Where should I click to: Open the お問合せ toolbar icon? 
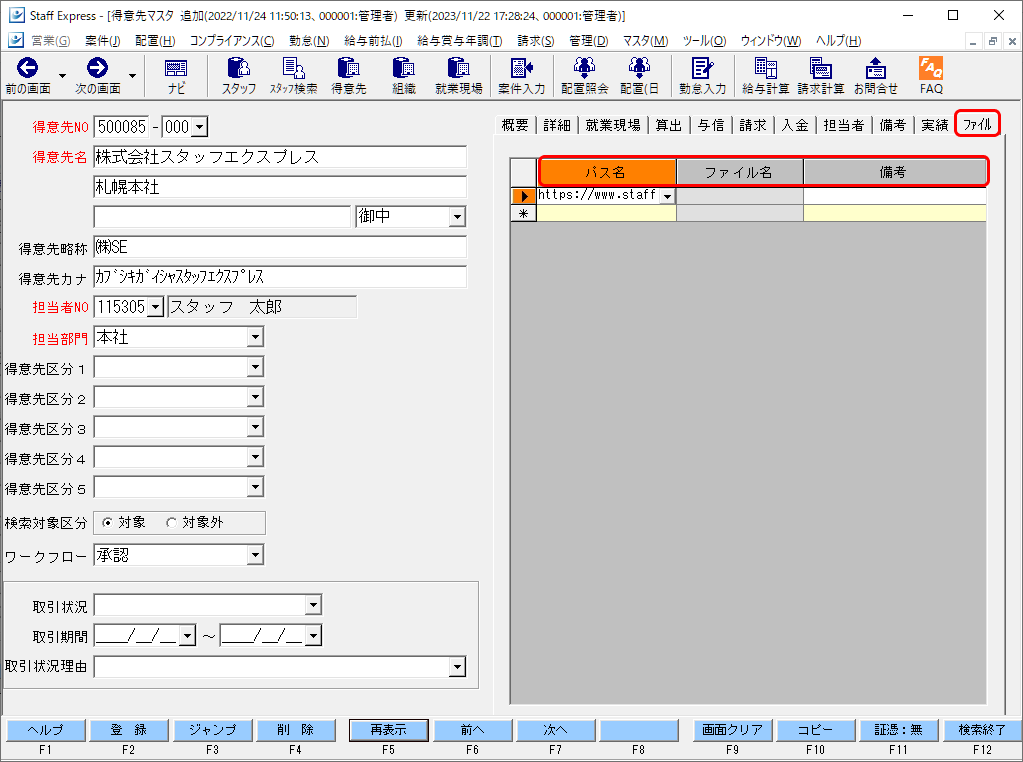[875, 69]
